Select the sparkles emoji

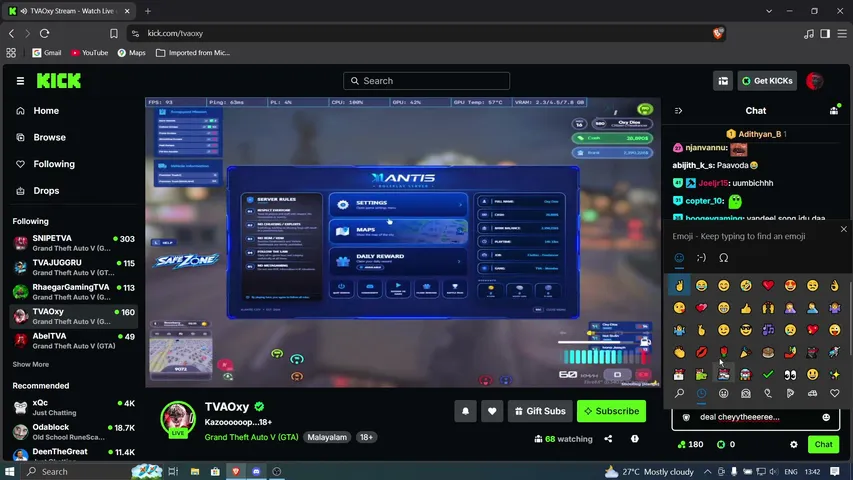click(x=835, y=374)
